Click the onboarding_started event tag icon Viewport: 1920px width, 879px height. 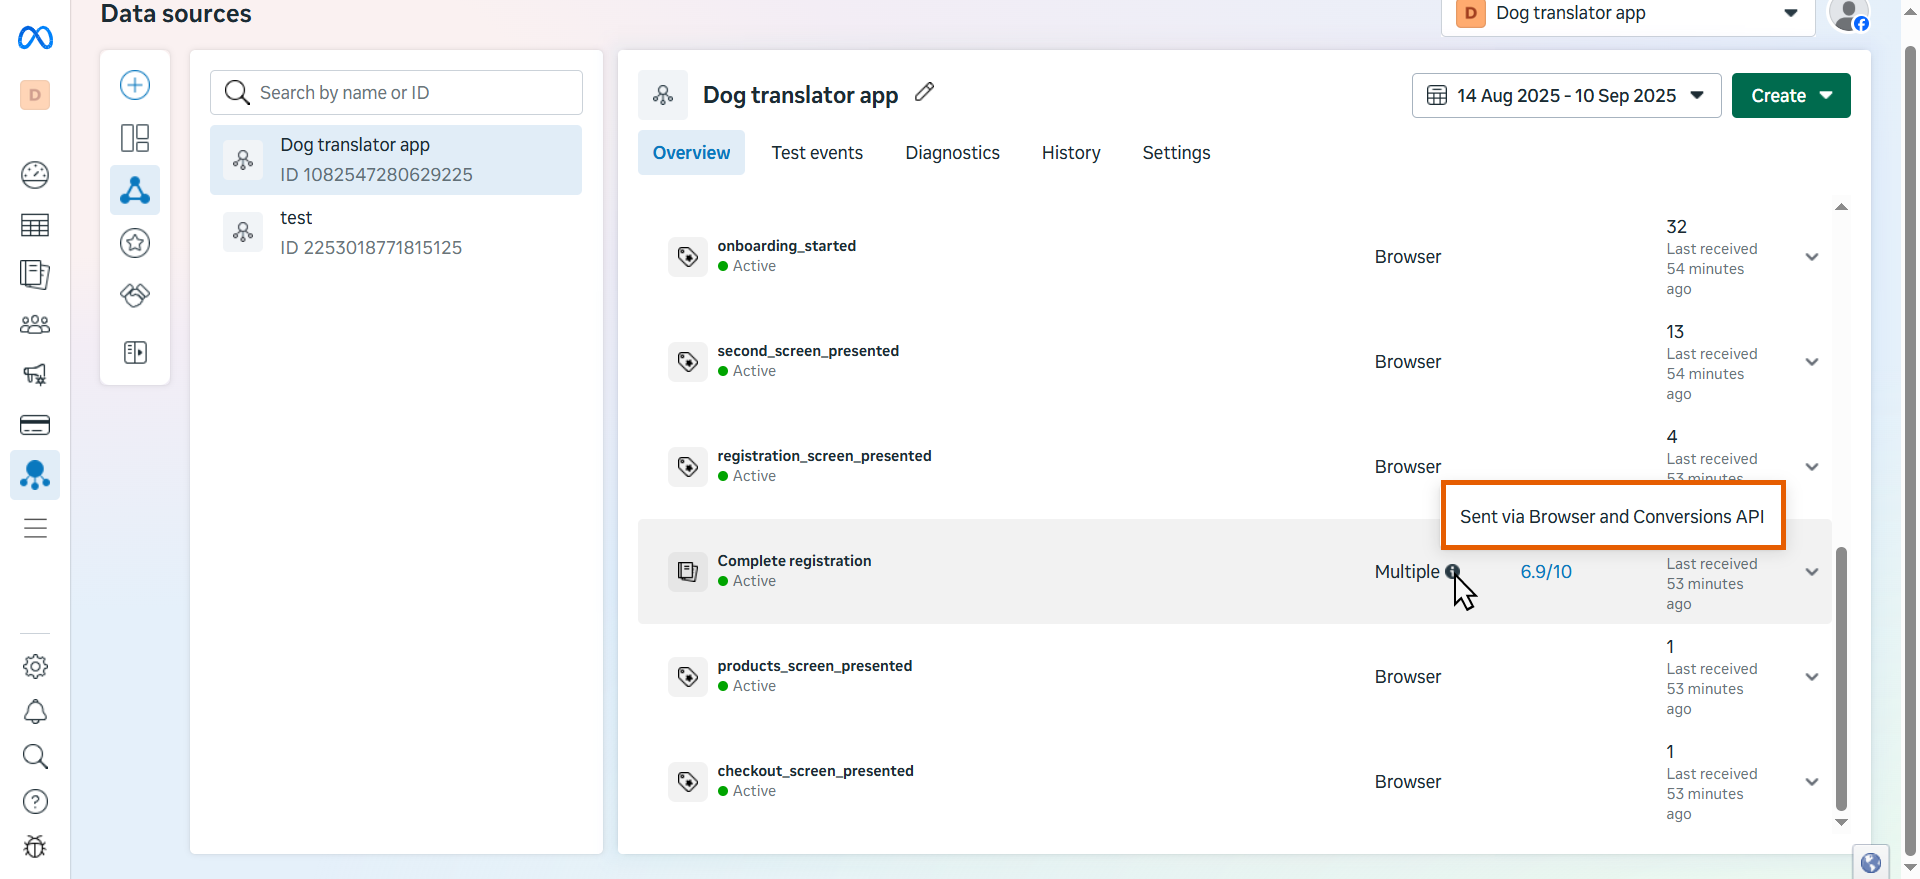(x=688, y=257)
